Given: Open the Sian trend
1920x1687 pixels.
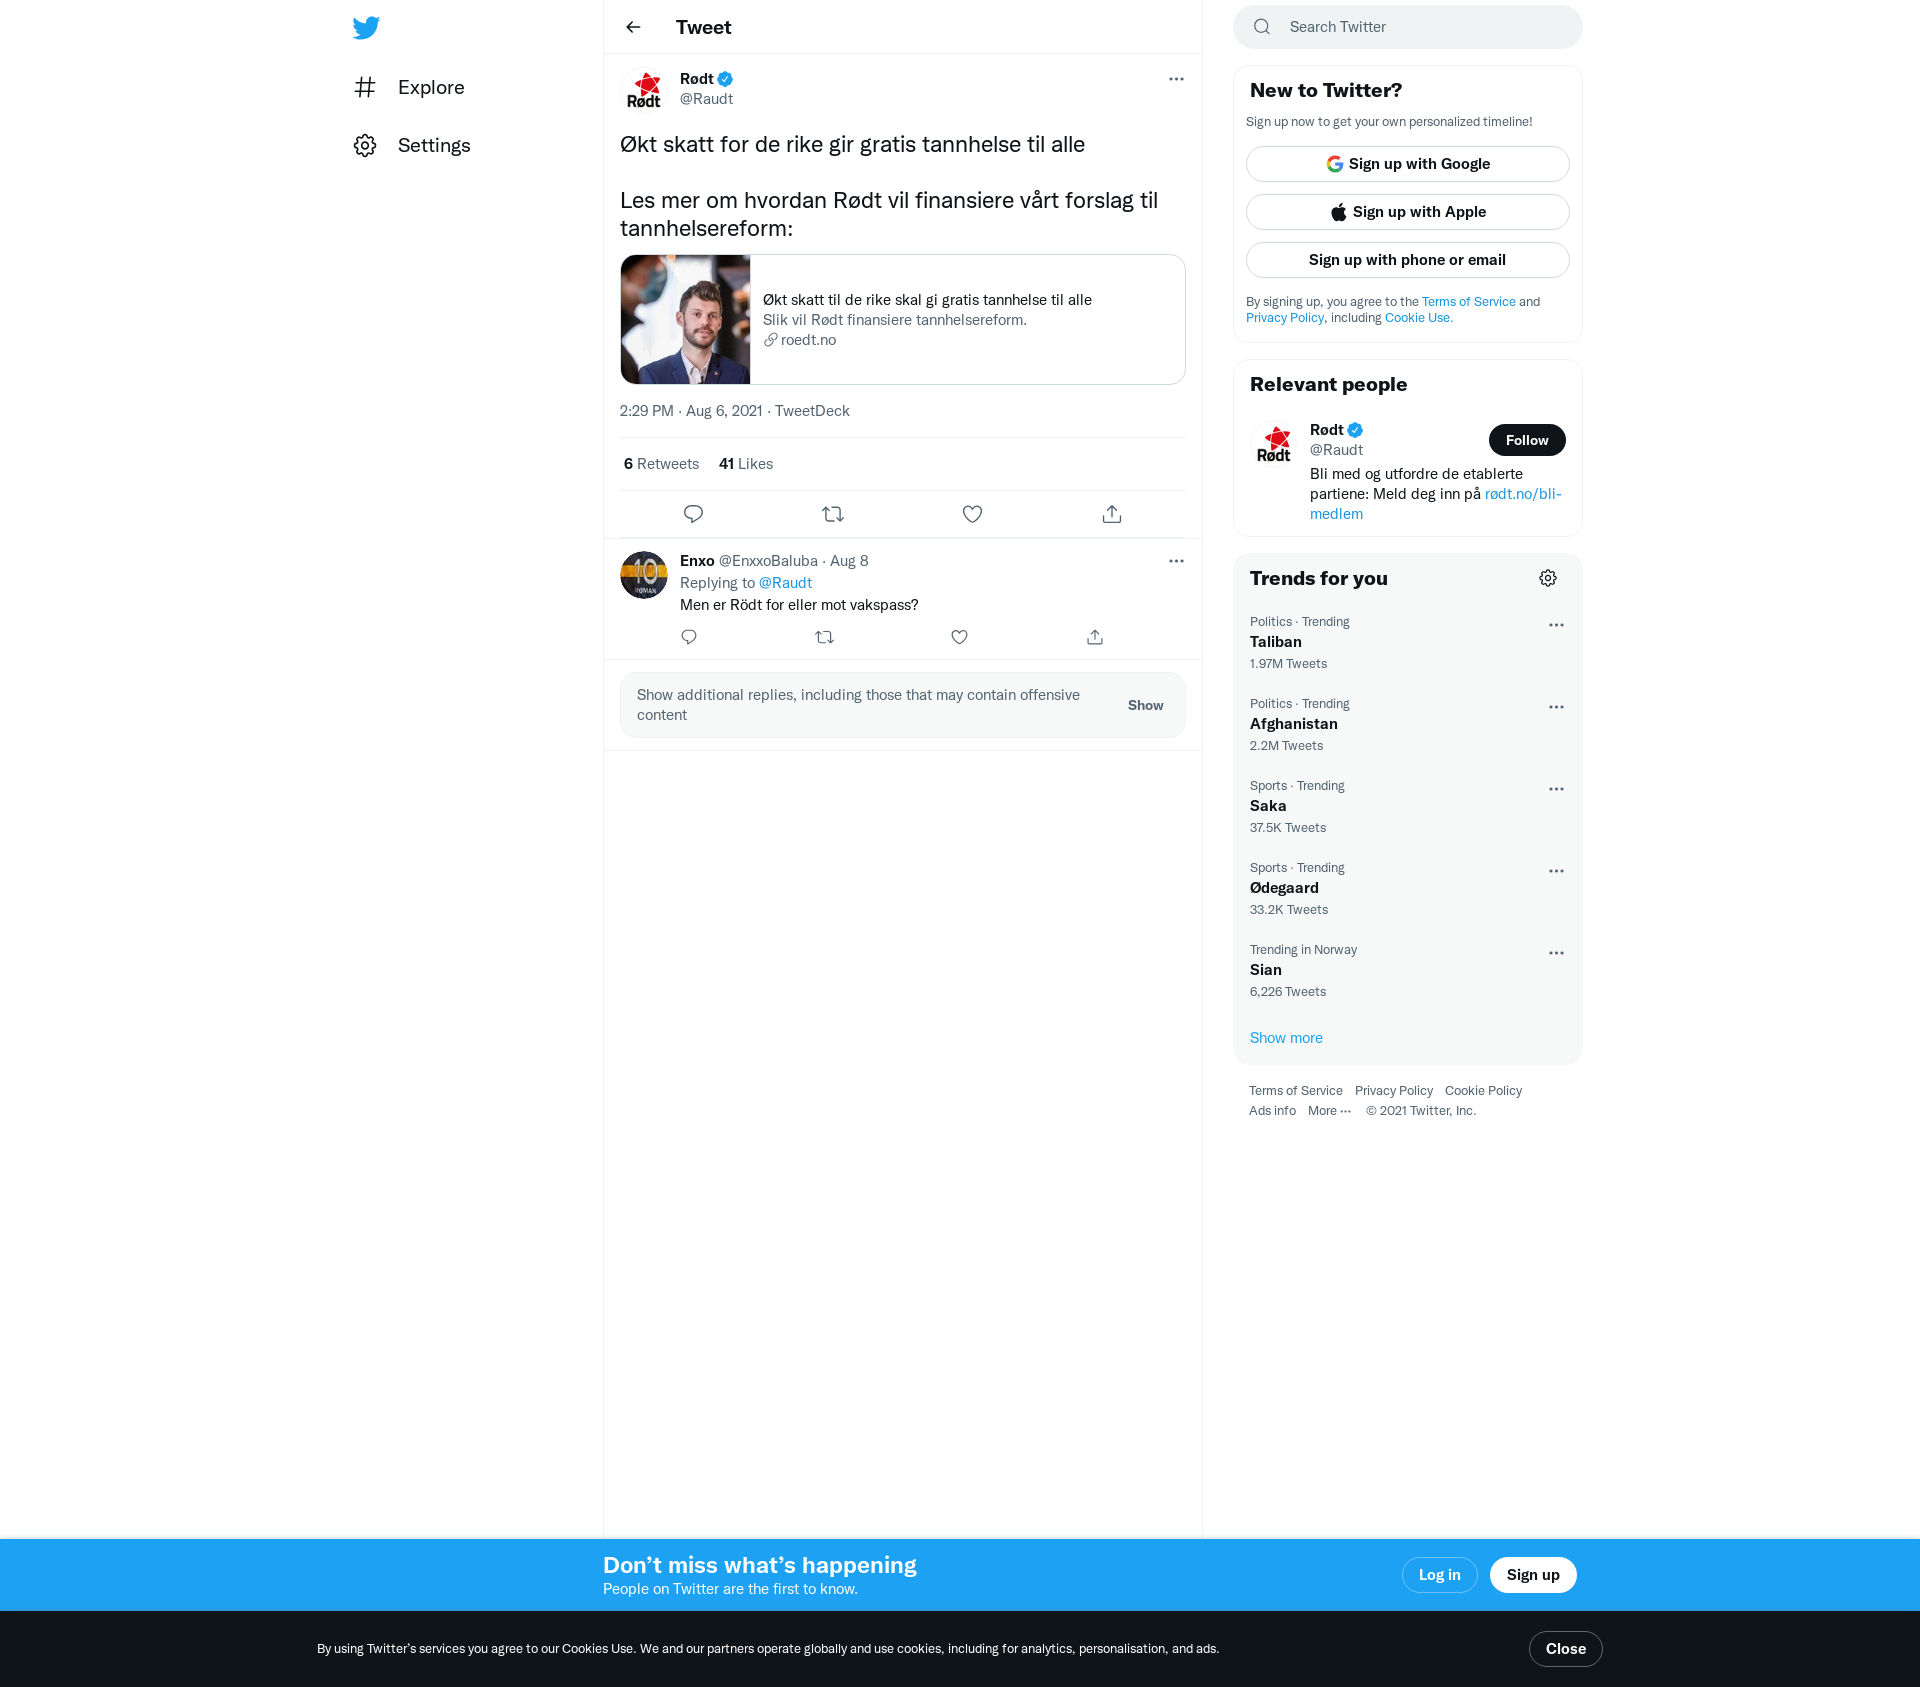Looking at the screenshot, I should coord(1408,970).
